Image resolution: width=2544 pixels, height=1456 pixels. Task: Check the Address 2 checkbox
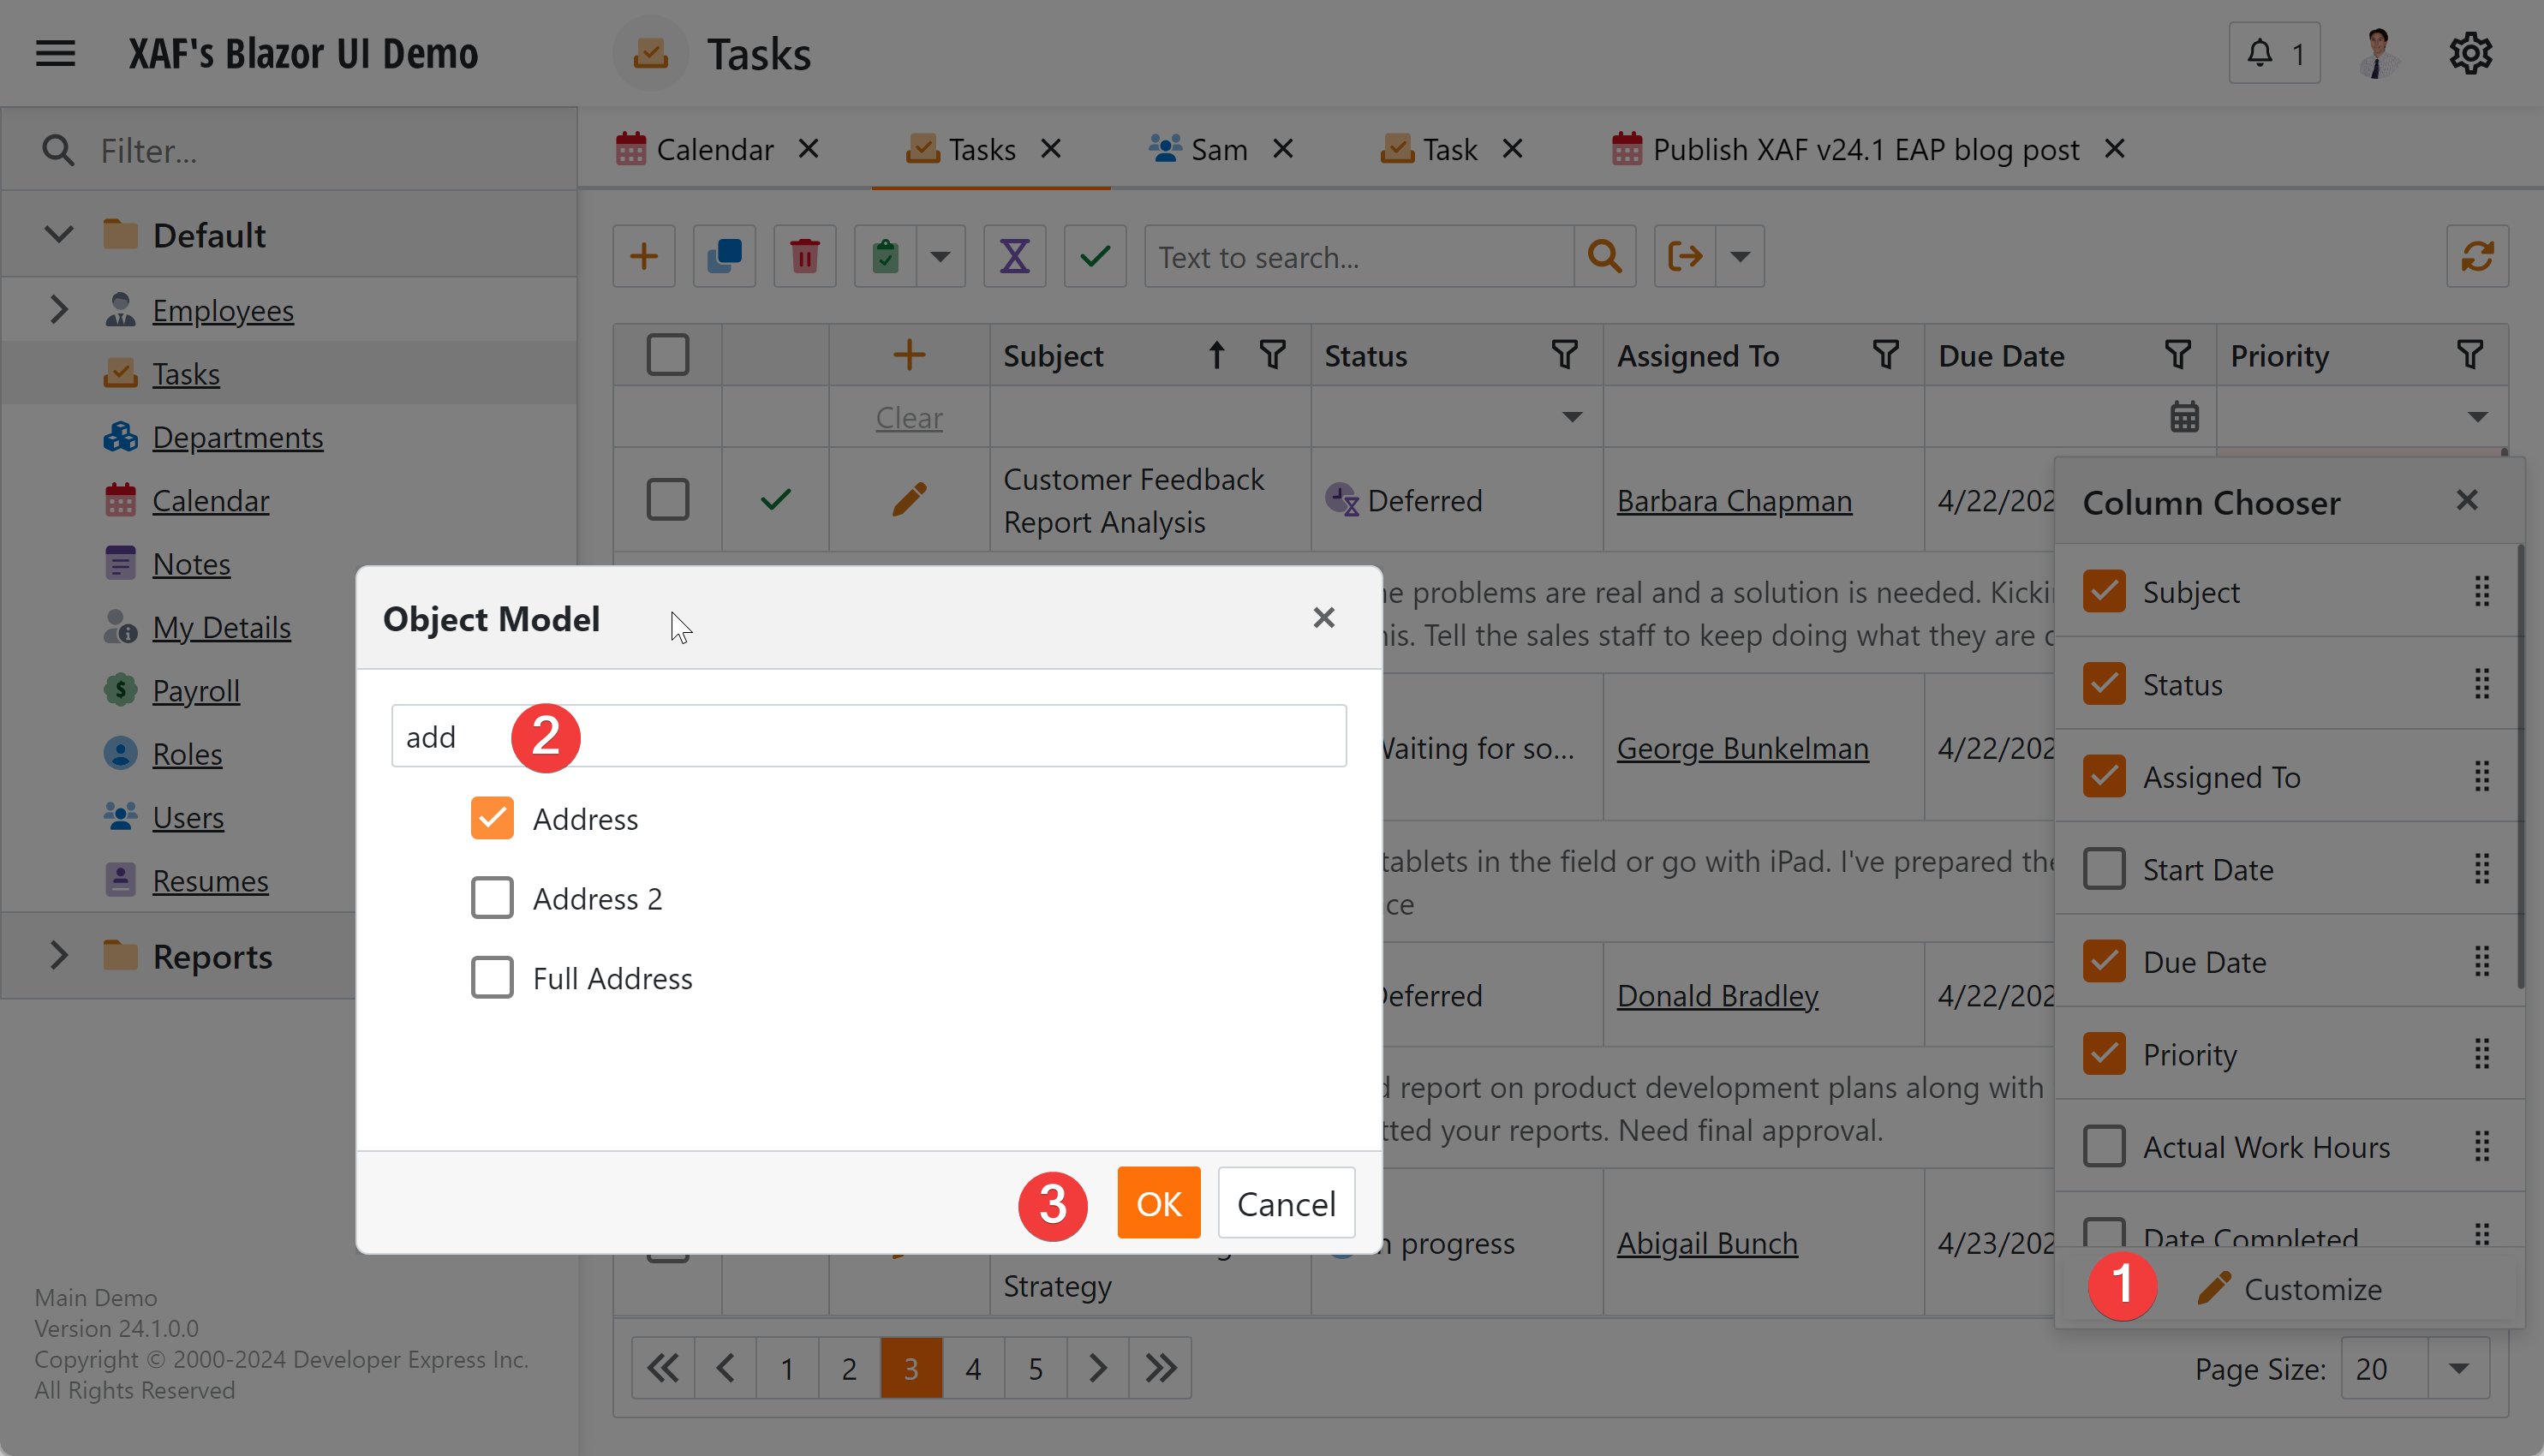pyautogui.click(x=492, y=898)
